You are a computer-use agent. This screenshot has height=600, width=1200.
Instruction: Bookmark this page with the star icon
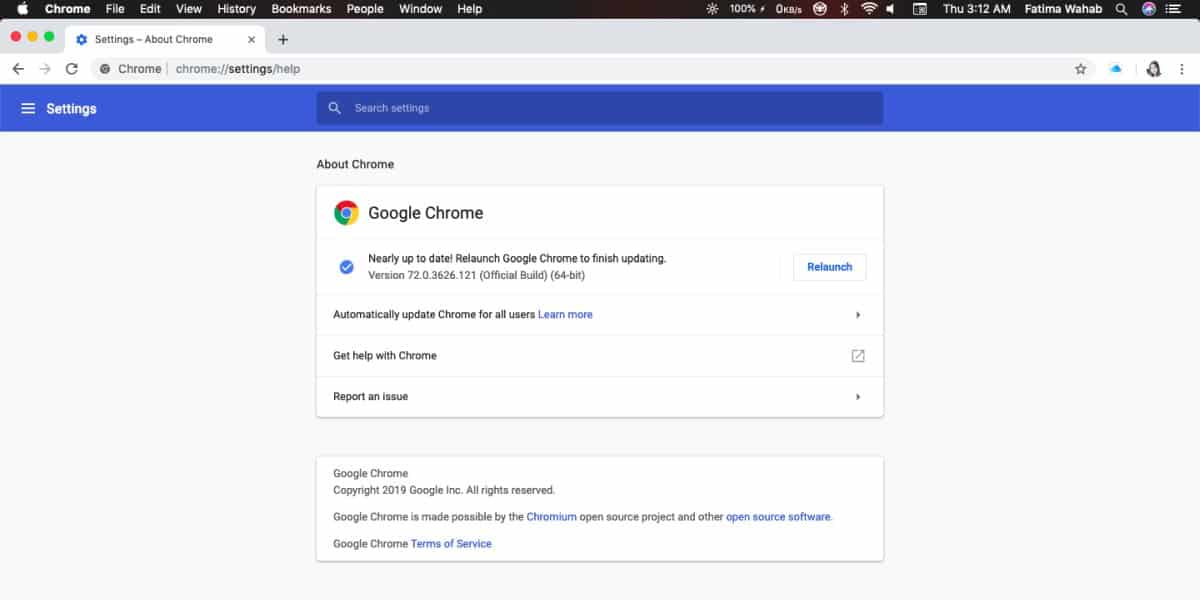point(1080,68)
